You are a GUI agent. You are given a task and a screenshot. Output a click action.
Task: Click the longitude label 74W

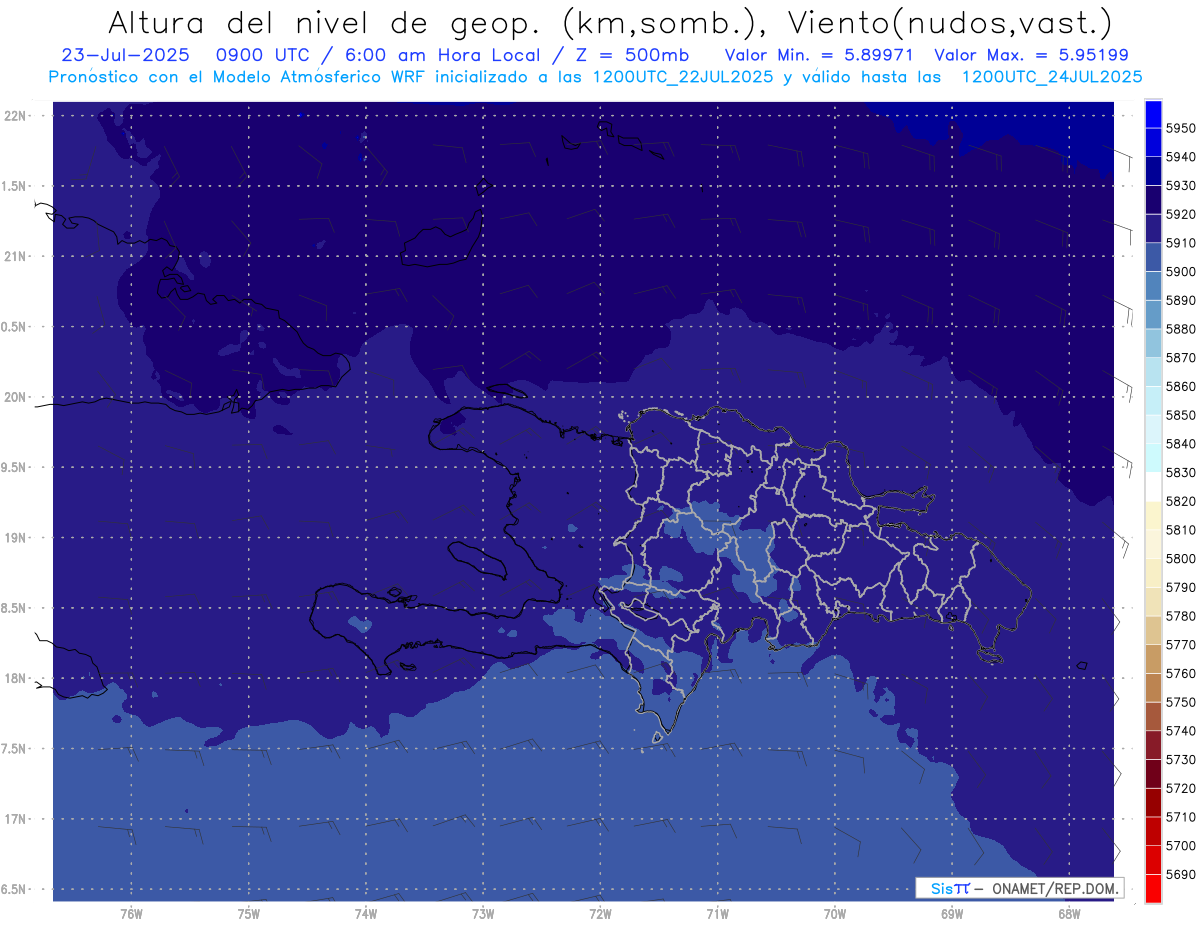coord(365,913)
